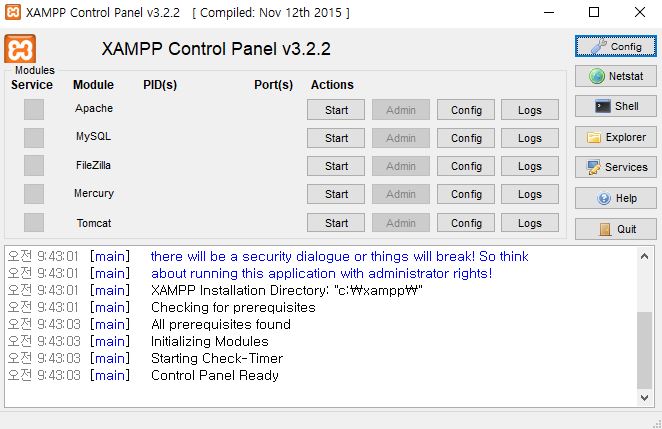Open Help with the question mark icon
This screenshot has height=429, width=662.
coord(616,198)
